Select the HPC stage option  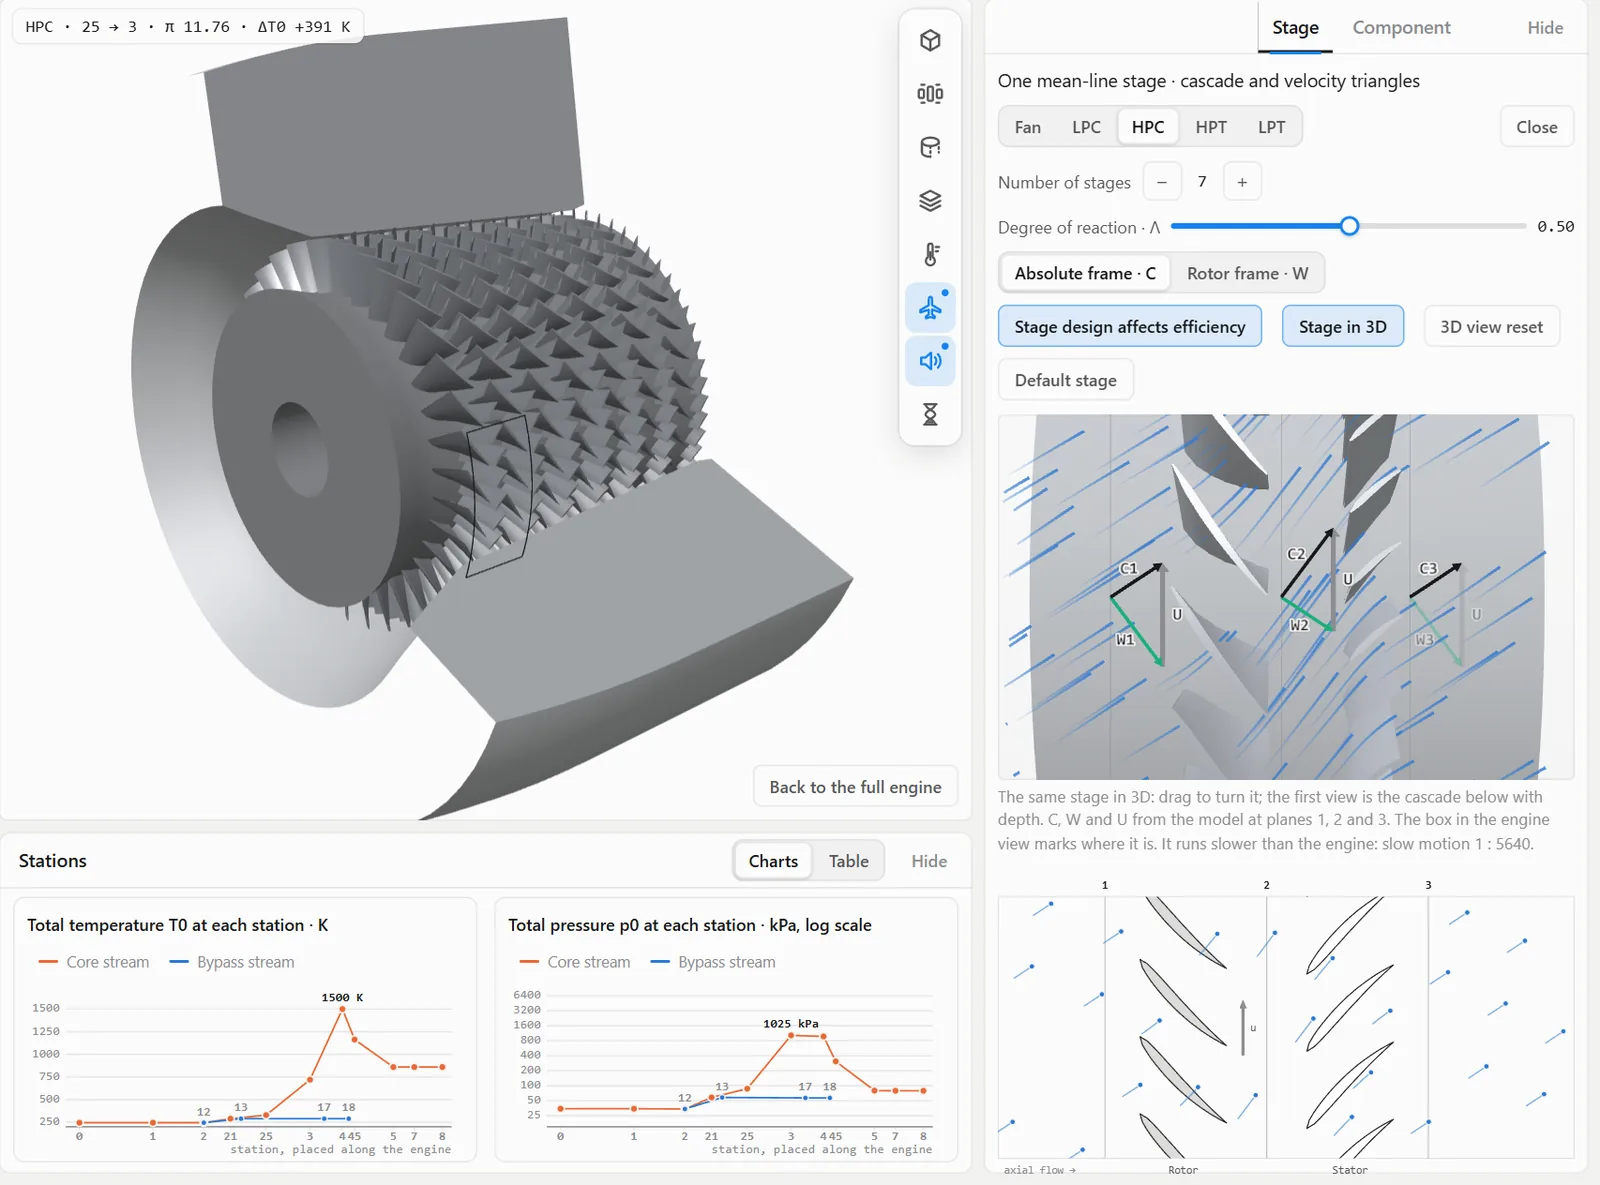[1148, 127]
